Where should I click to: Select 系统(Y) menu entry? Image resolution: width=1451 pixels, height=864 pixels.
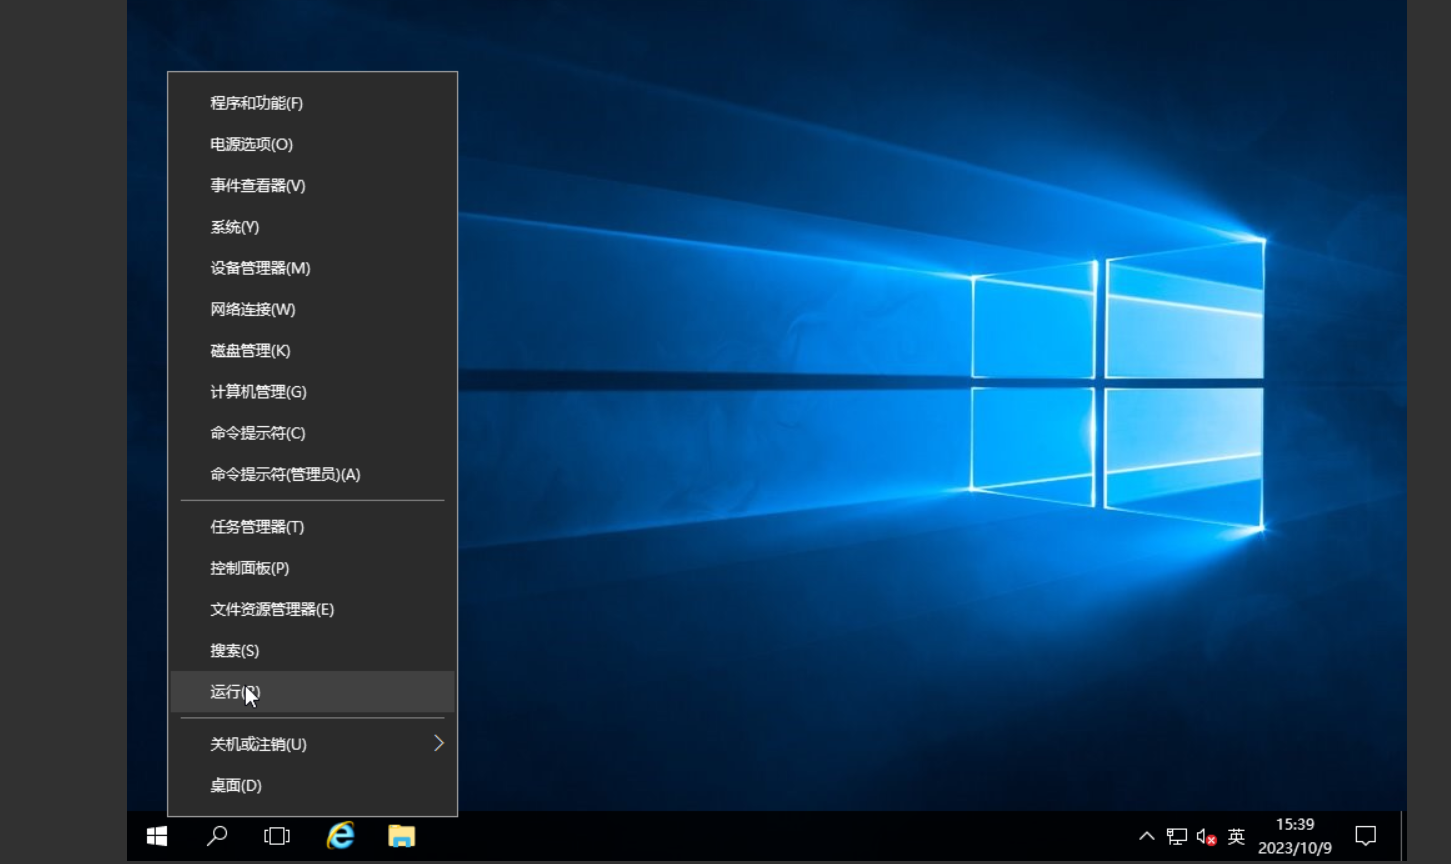[x=313, y=227]
